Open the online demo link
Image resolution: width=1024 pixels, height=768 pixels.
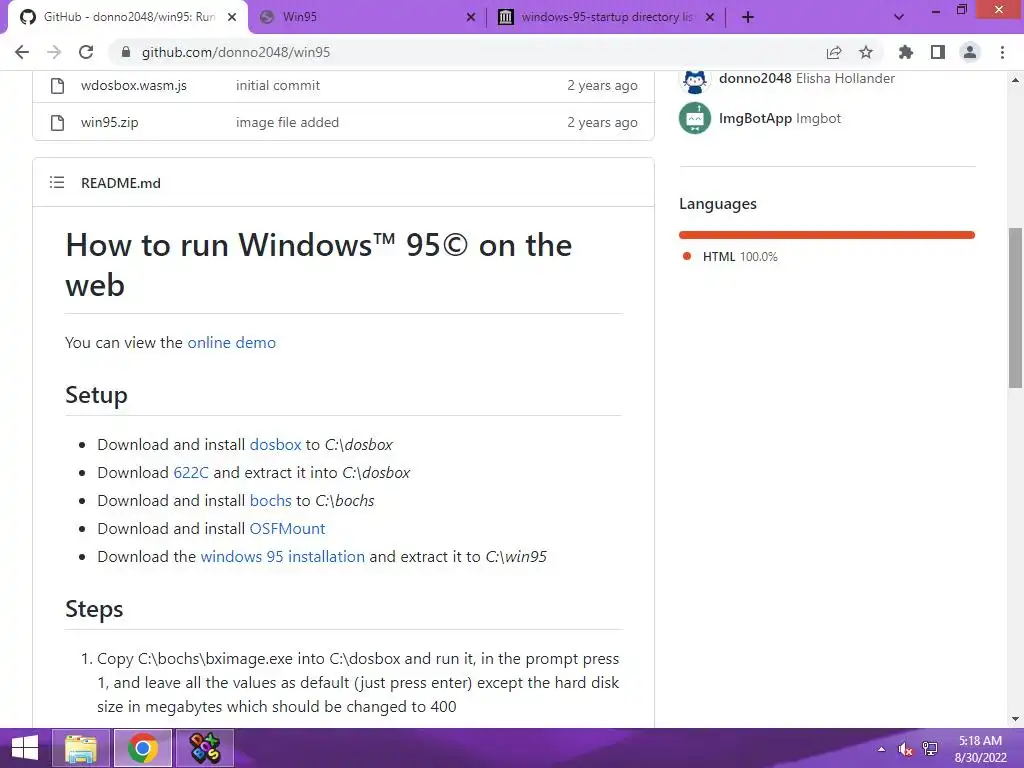[x=231, y=342]
